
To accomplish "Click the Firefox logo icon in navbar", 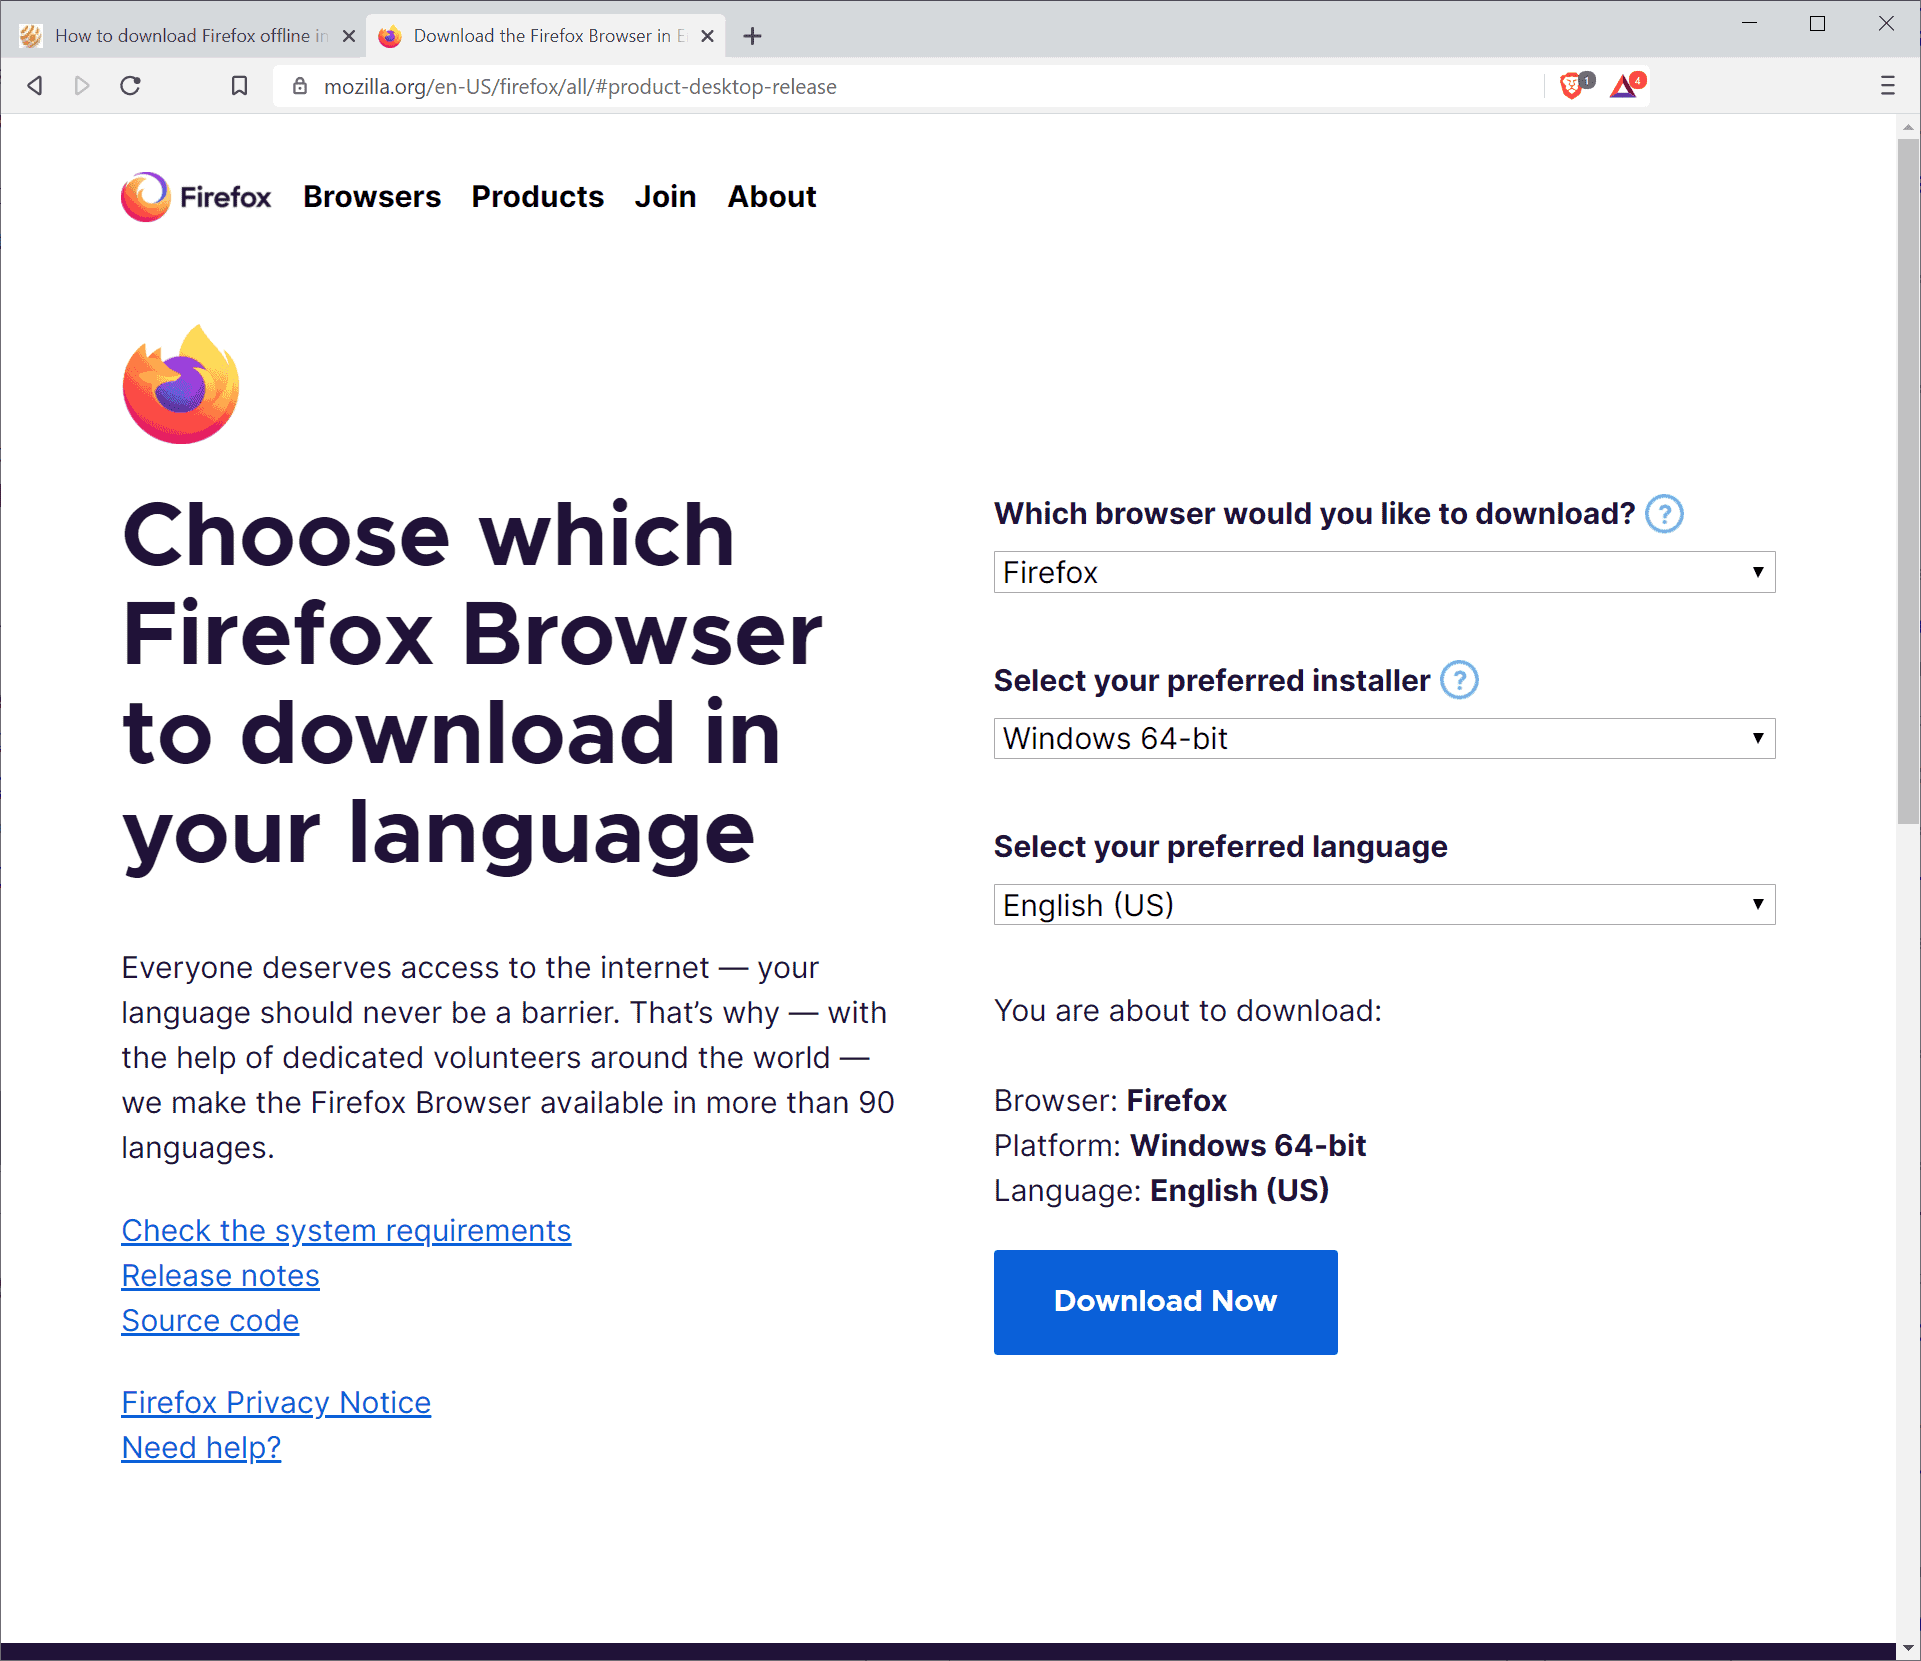I will coord(144,196).
